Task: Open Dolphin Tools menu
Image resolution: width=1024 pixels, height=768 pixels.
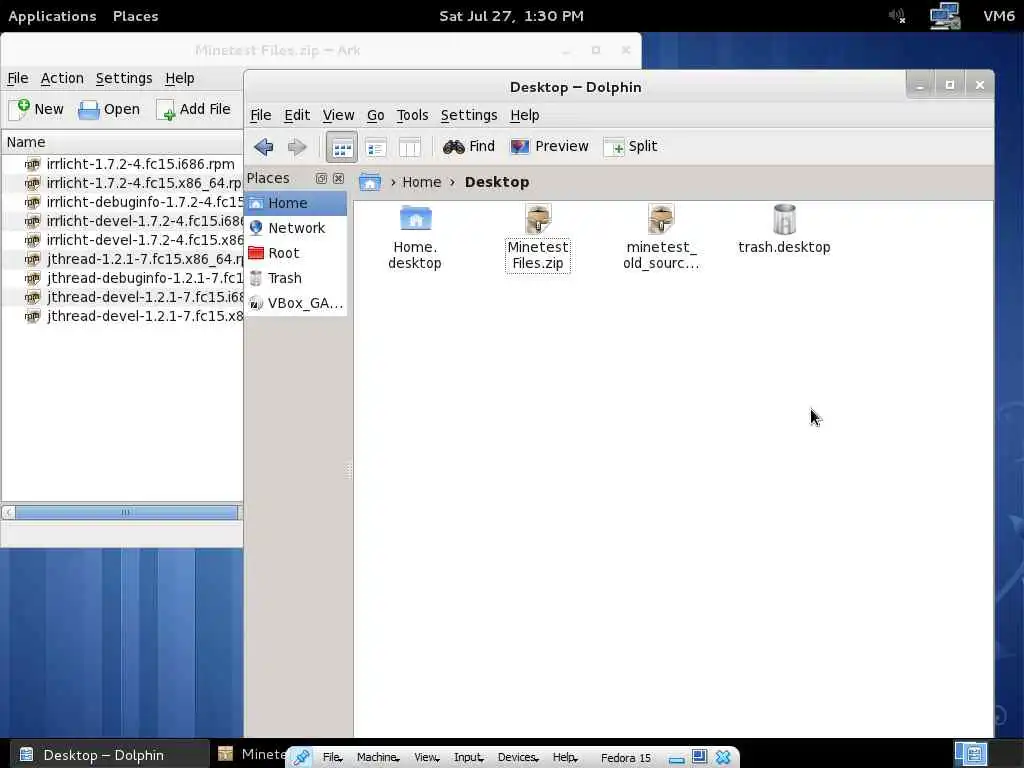Action: (413, 115)
